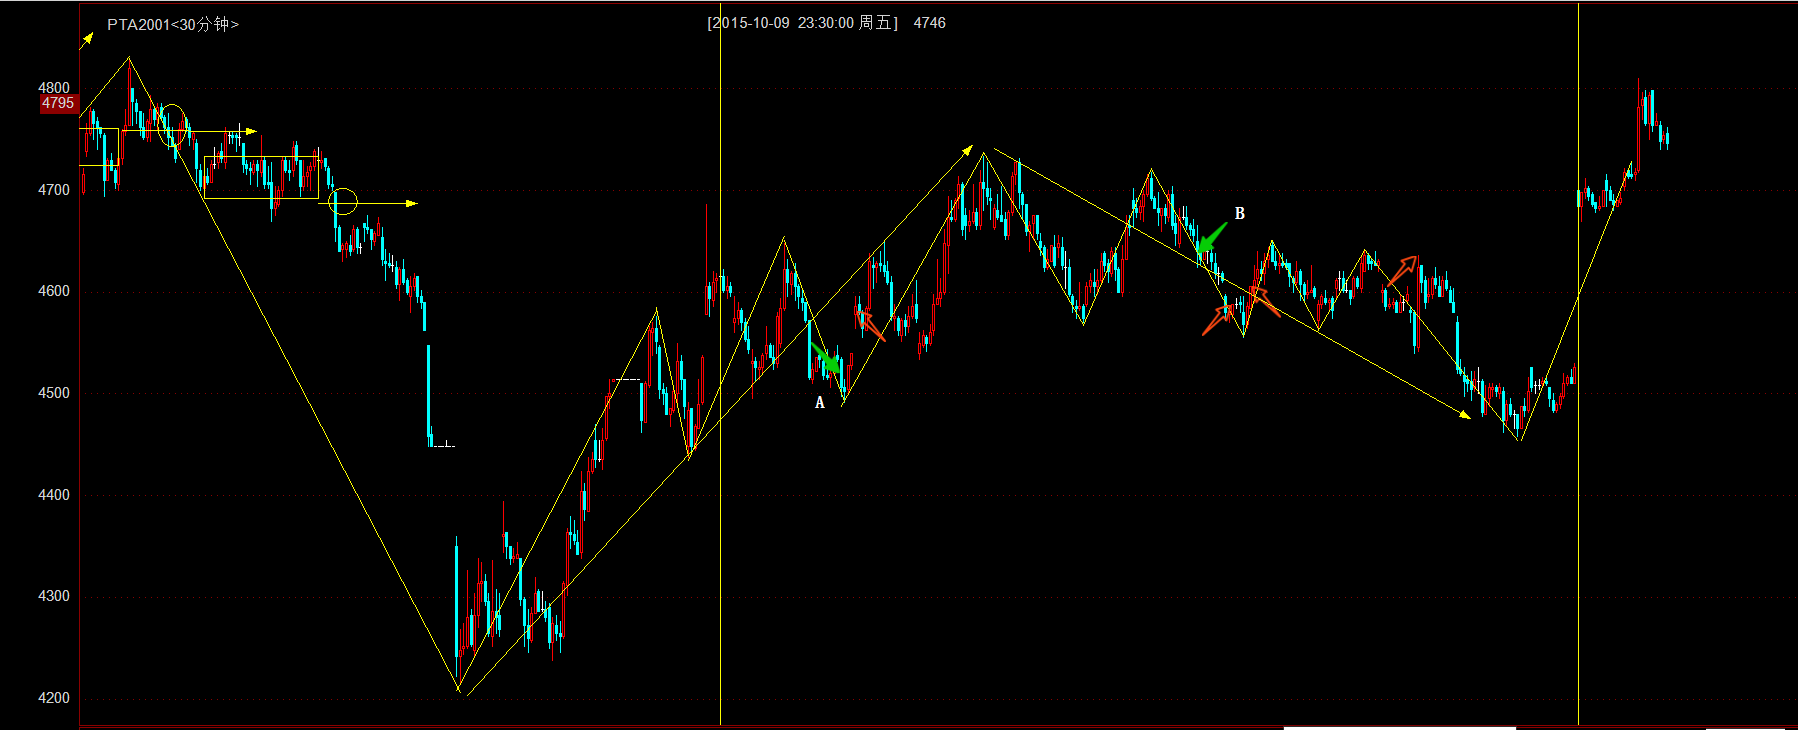This screenshot has width=1798, height=730.
Task: Click the white letter A annotation
Action: [820, 403]
